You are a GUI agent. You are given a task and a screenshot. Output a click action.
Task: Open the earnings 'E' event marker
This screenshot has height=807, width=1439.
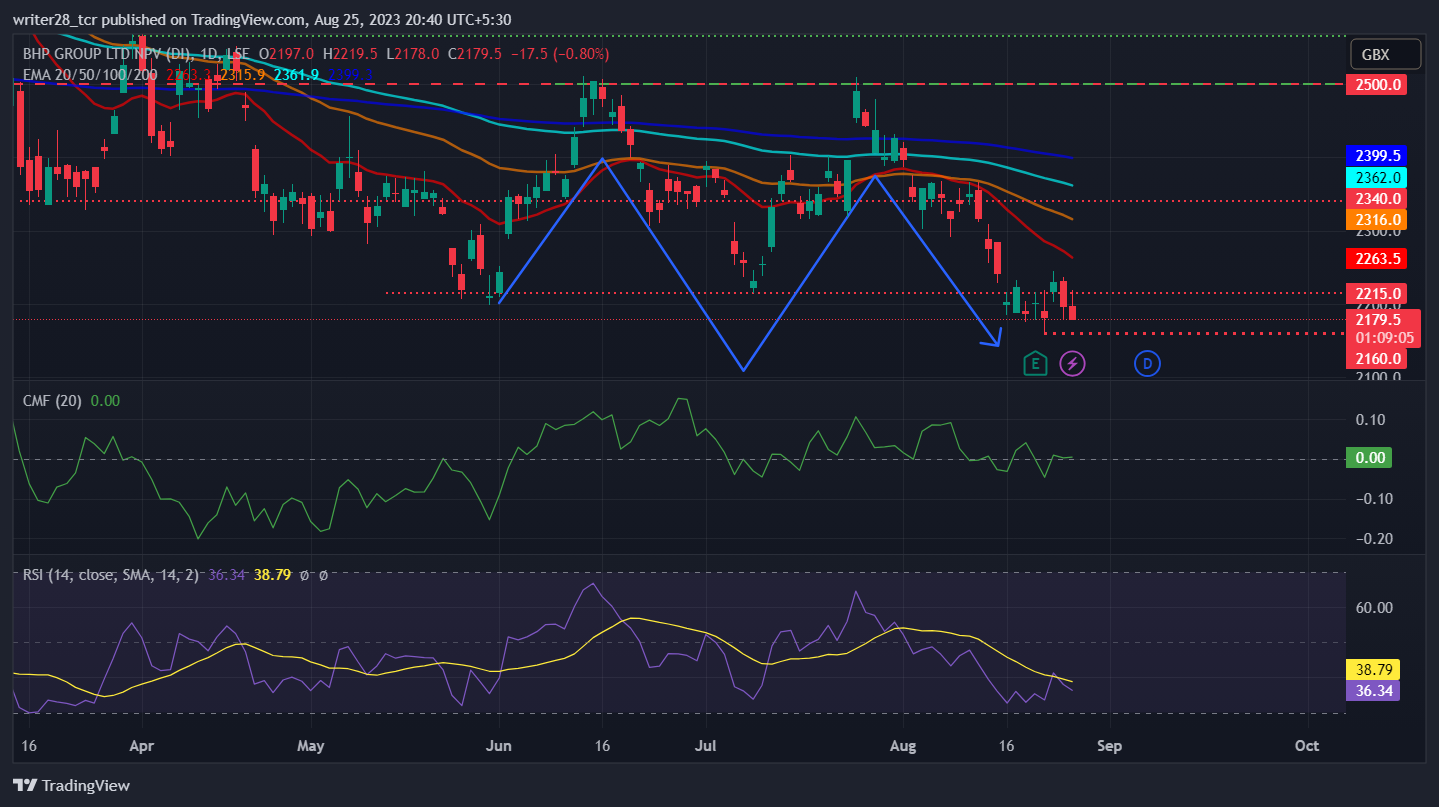point(1035,364)
